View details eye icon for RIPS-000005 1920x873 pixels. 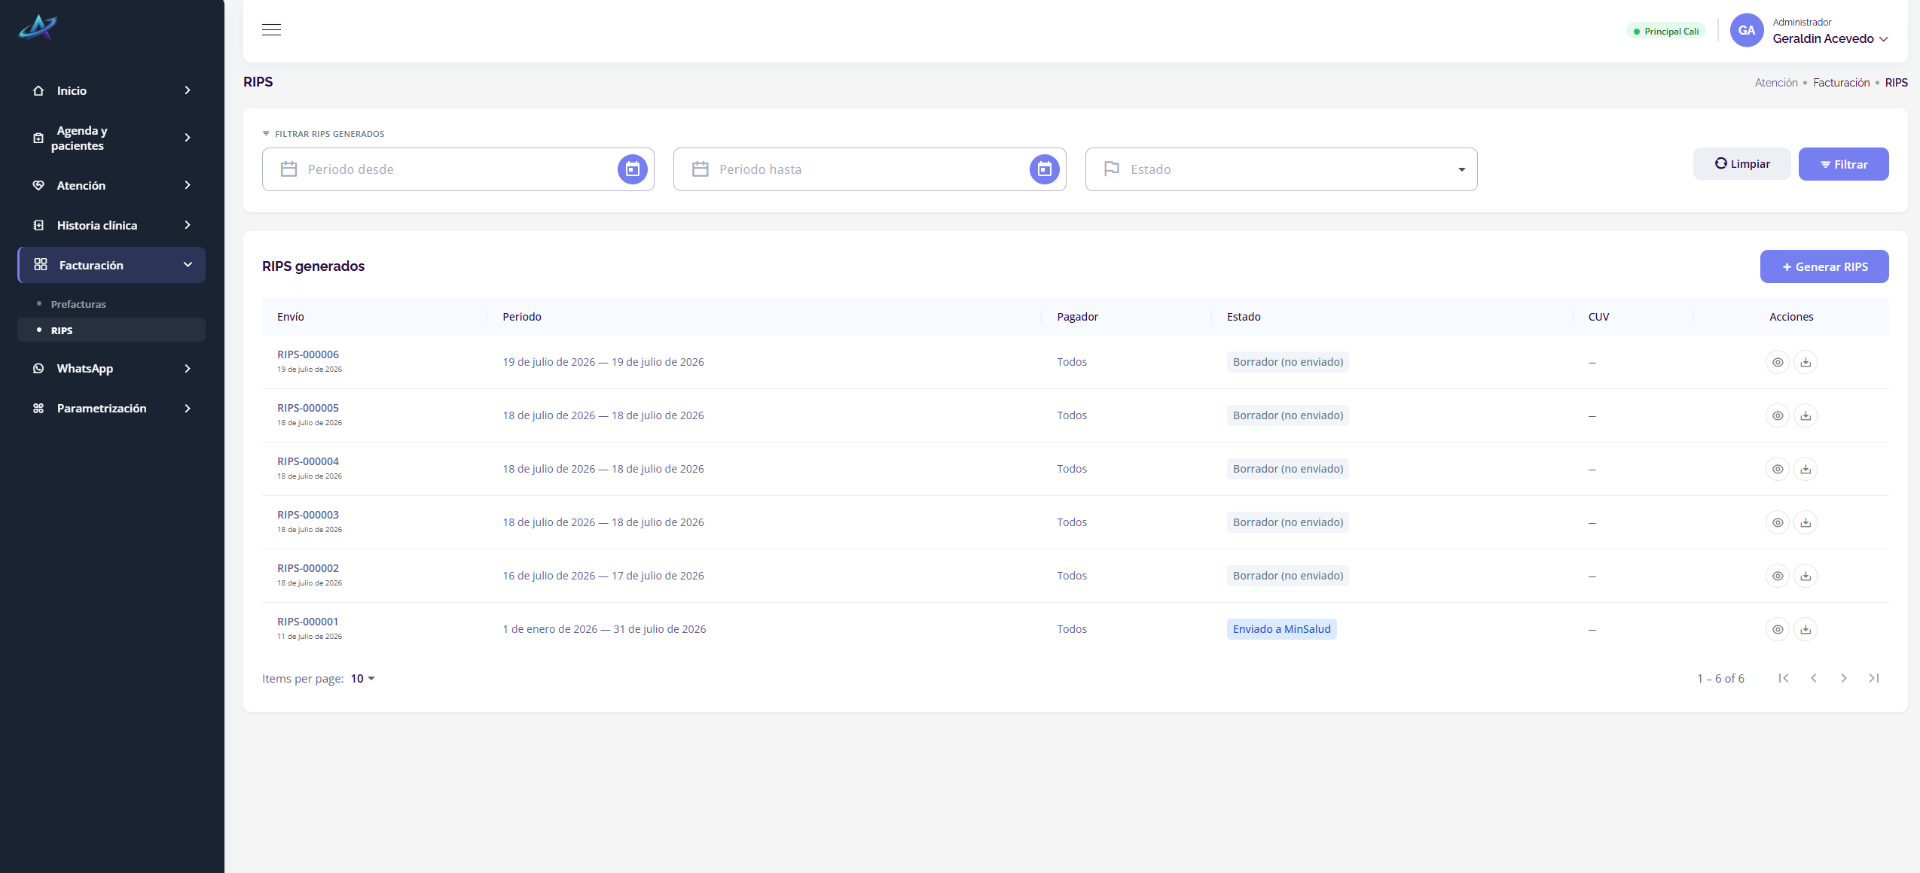tap(1777, 416)
